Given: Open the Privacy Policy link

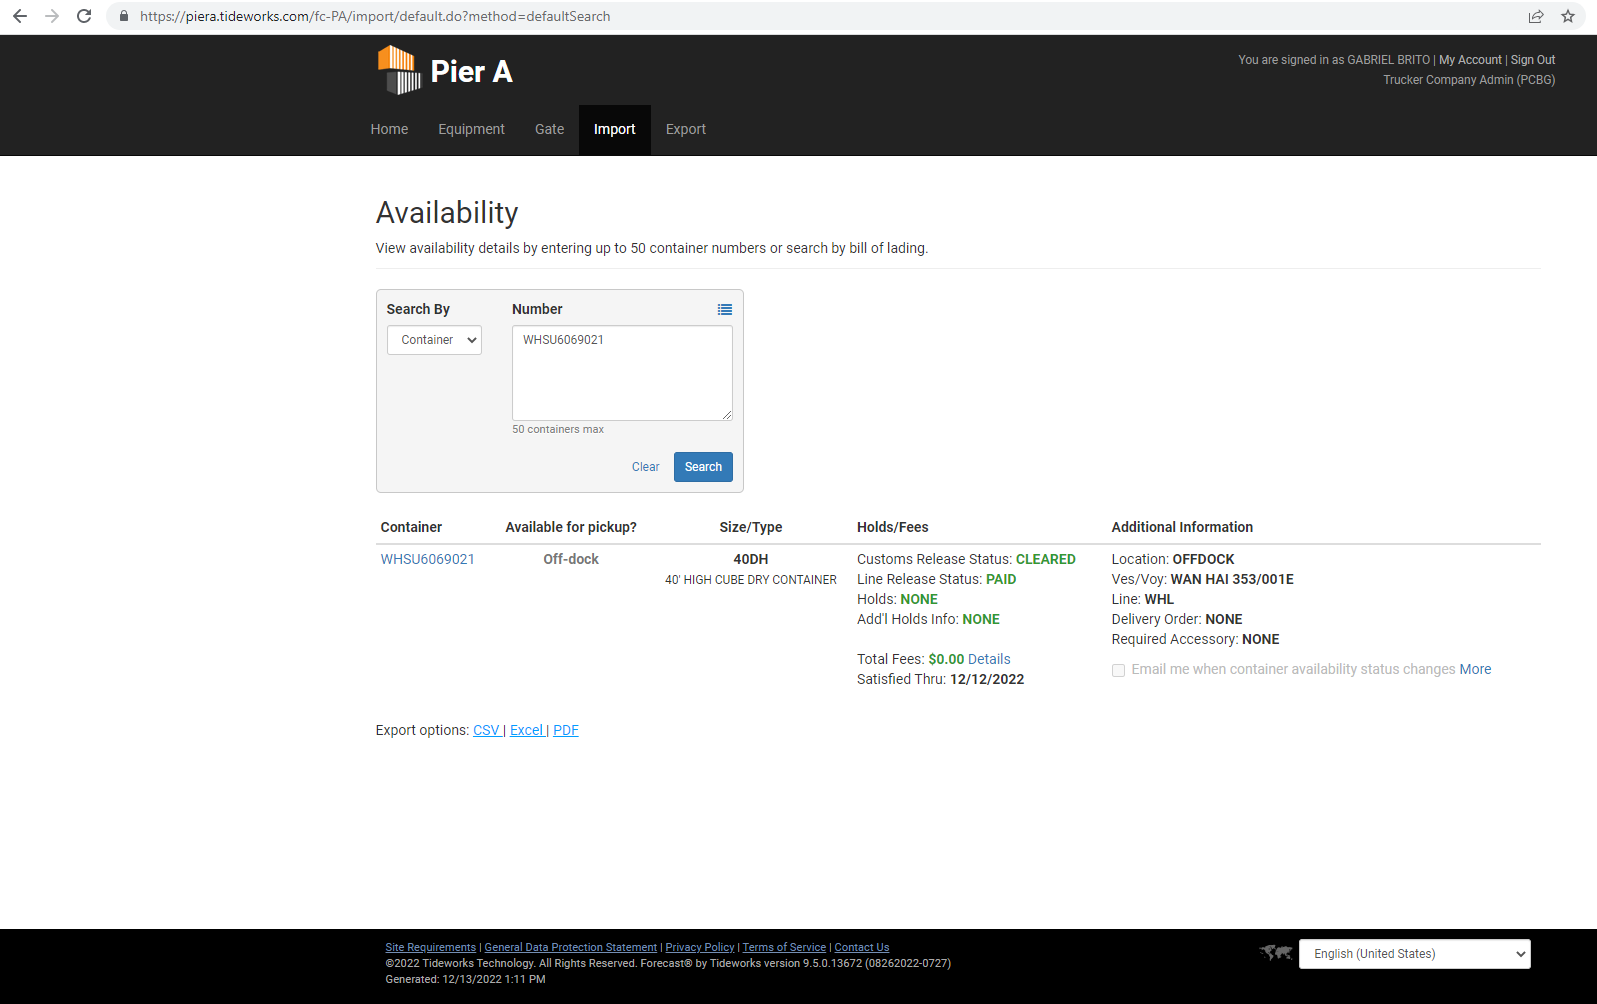Looking at the screenshot, I should coord(700,947).
